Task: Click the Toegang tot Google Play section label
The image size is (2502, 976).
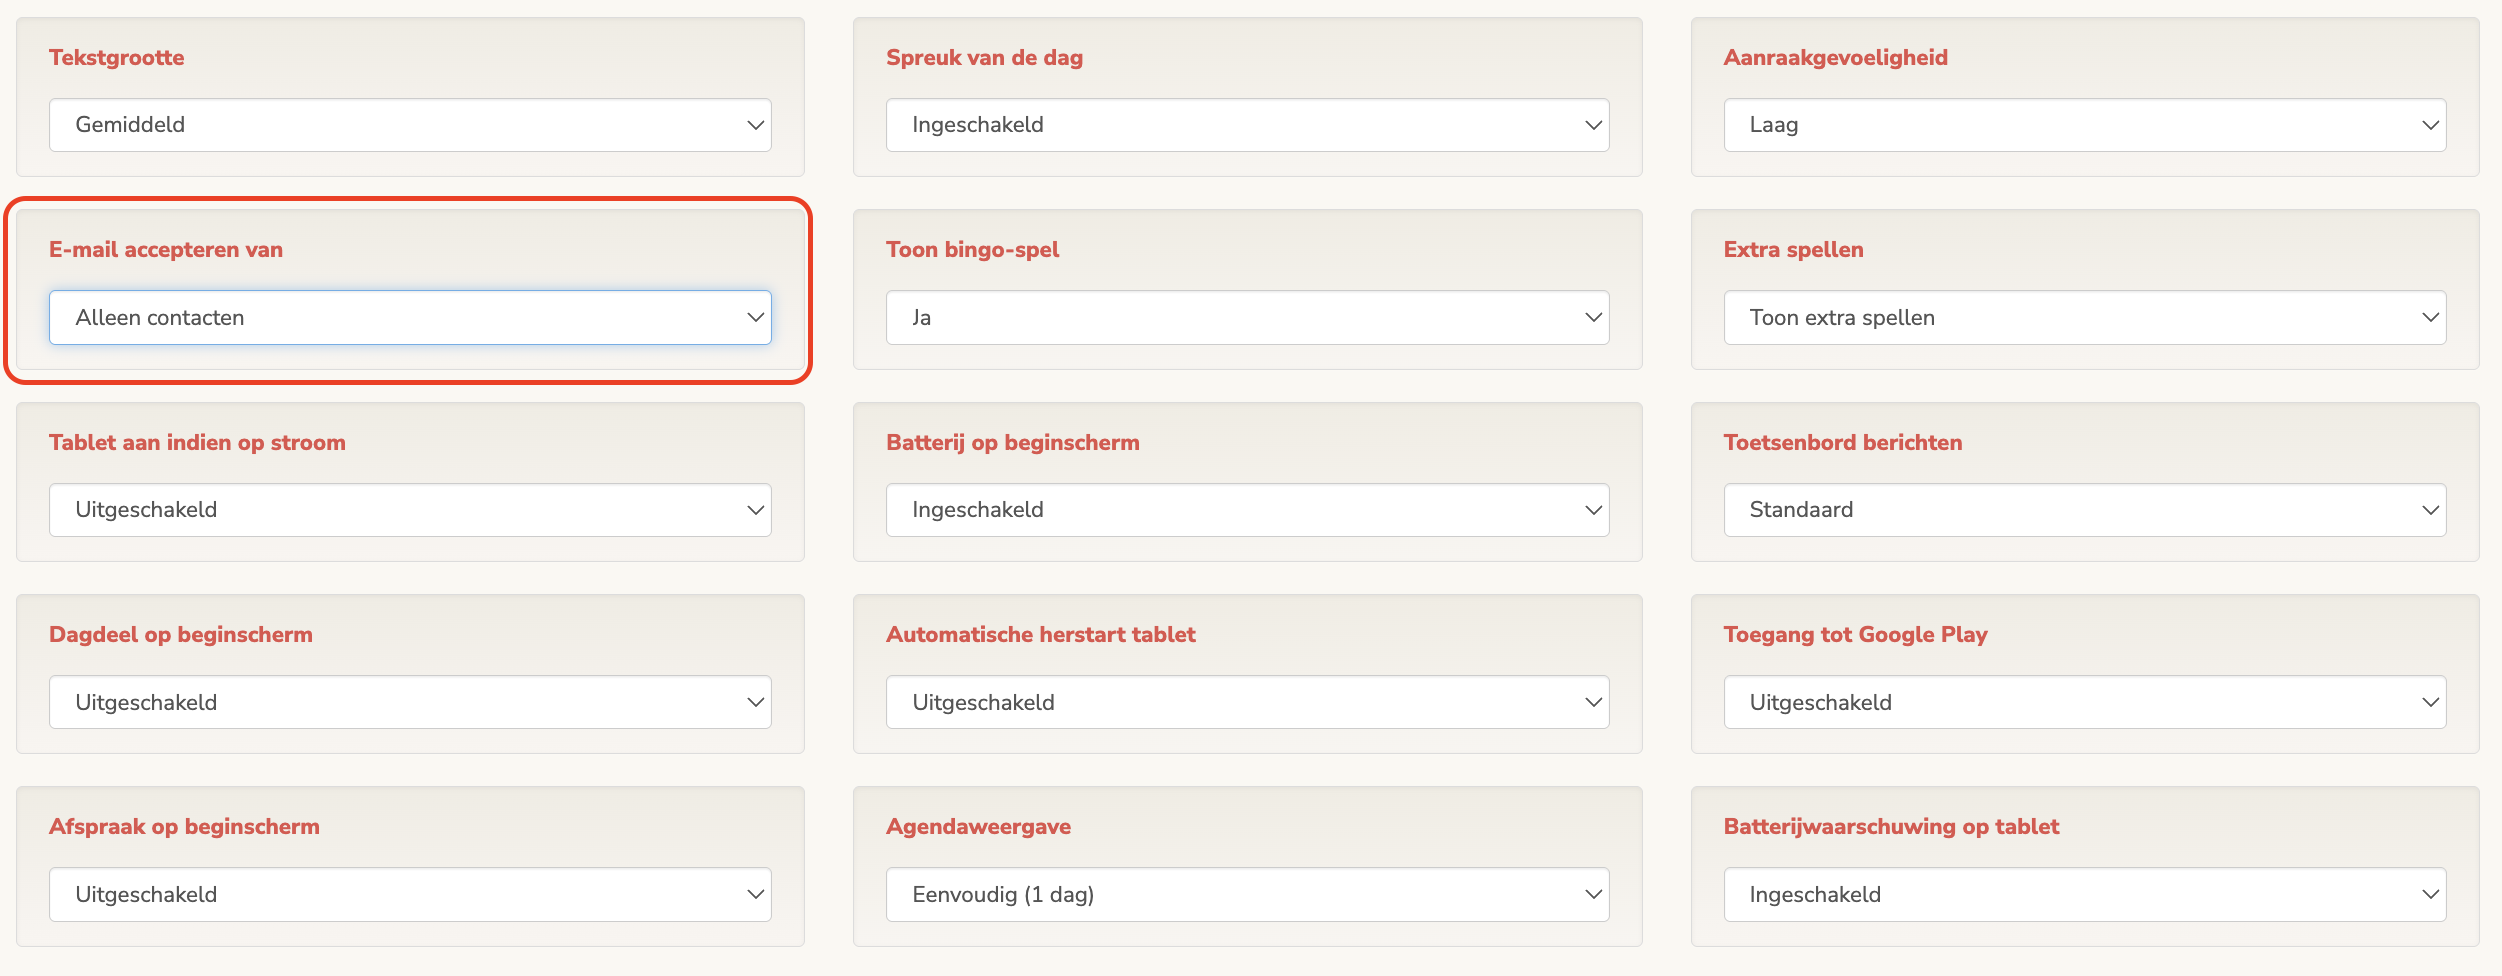Action: pos(1855,633)
